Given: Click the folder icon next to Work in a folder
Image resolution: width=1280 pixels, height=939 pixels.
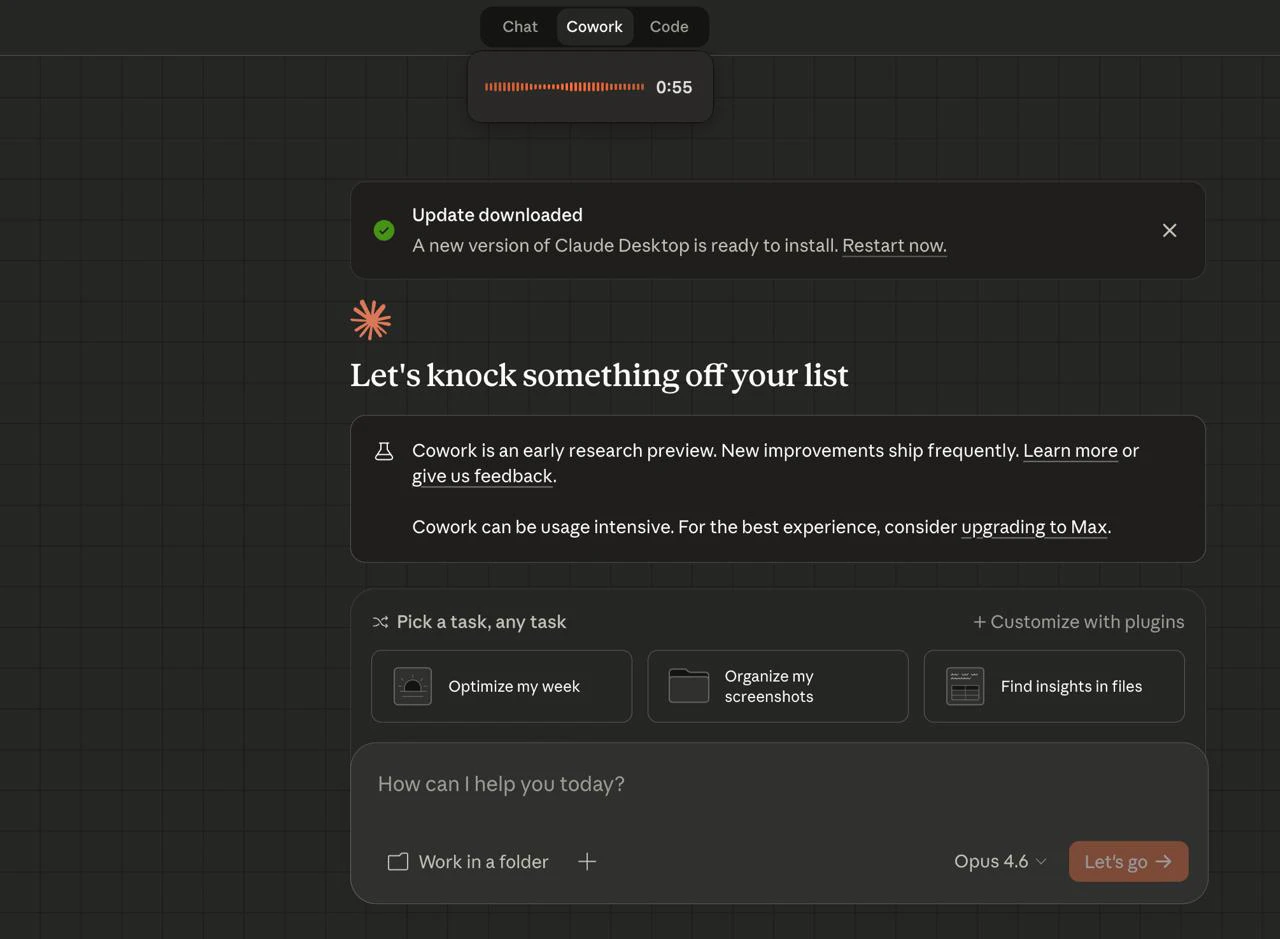Looking at the screenshot, I should 398,861.
